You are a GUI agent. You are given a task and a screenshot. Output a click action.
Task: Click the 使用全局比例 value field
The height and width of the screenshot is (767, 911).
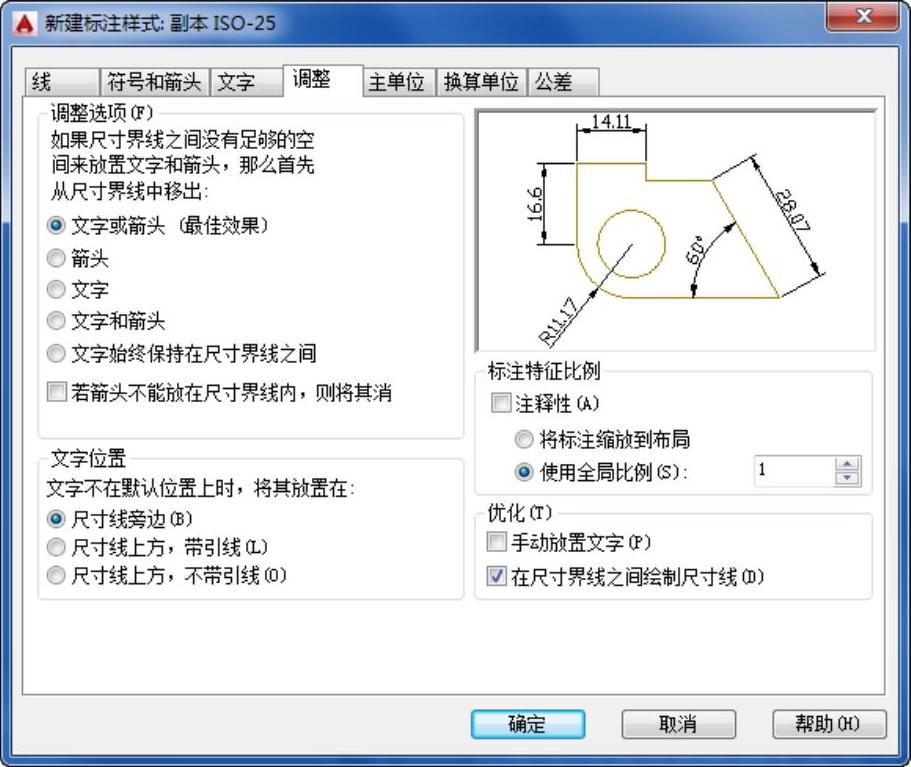coord(792,471)
